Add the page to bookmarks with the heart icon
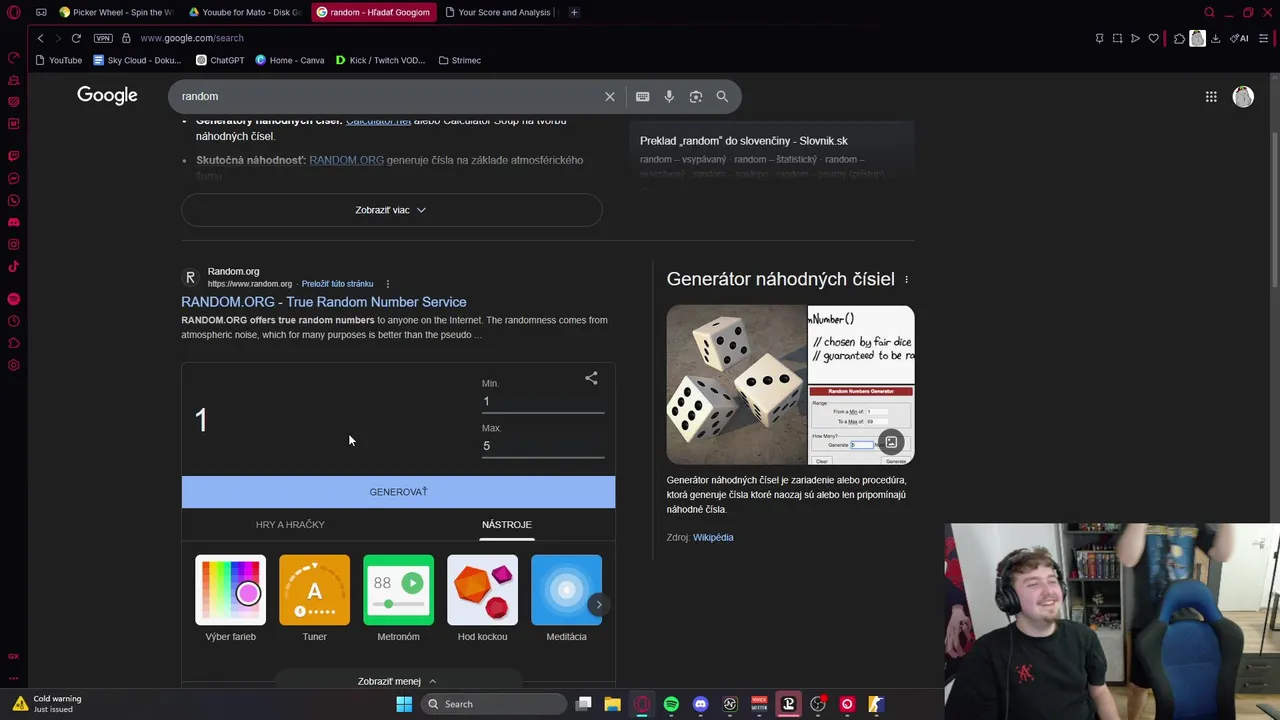Image resolution: width=1280 pixels, height=720 pixels. (1153, 38)
